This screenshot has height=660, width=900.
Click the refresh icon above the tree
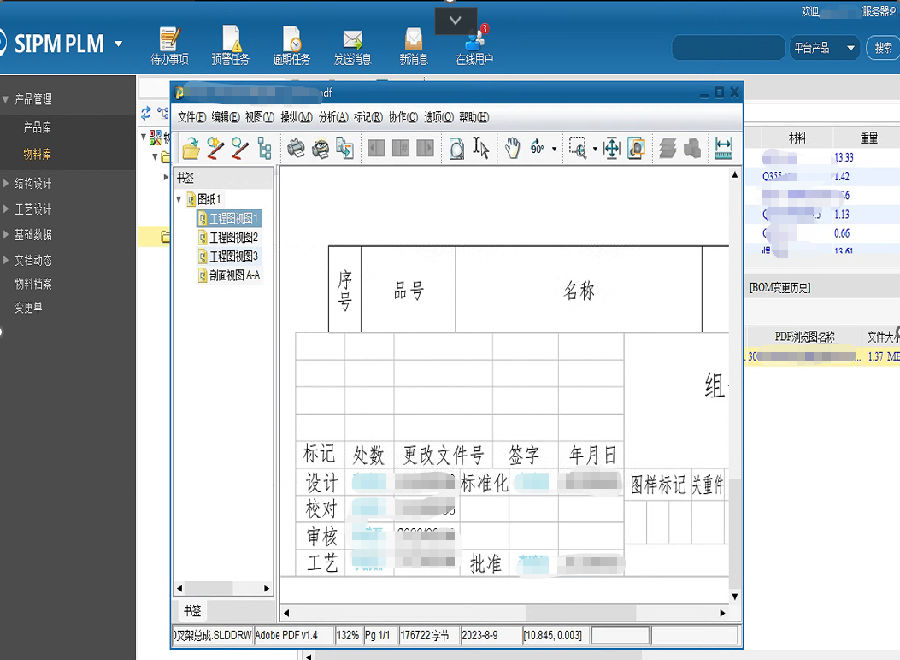[146, 113]
